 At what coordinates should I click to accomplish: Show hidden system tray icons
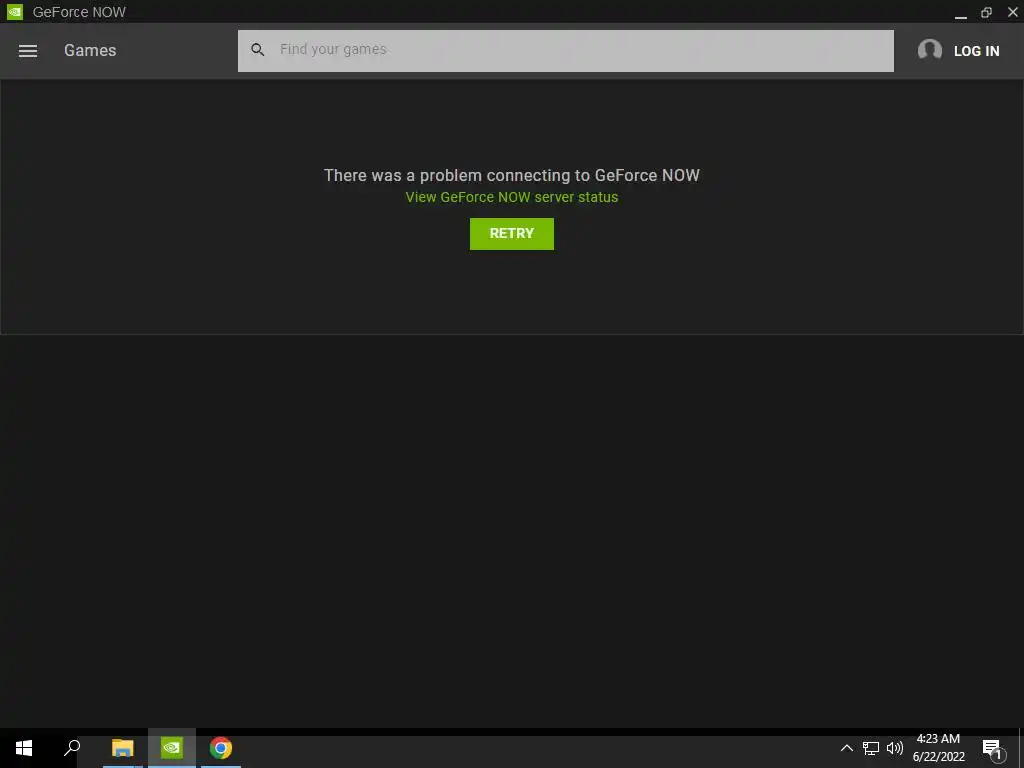[x=846, y=748]
